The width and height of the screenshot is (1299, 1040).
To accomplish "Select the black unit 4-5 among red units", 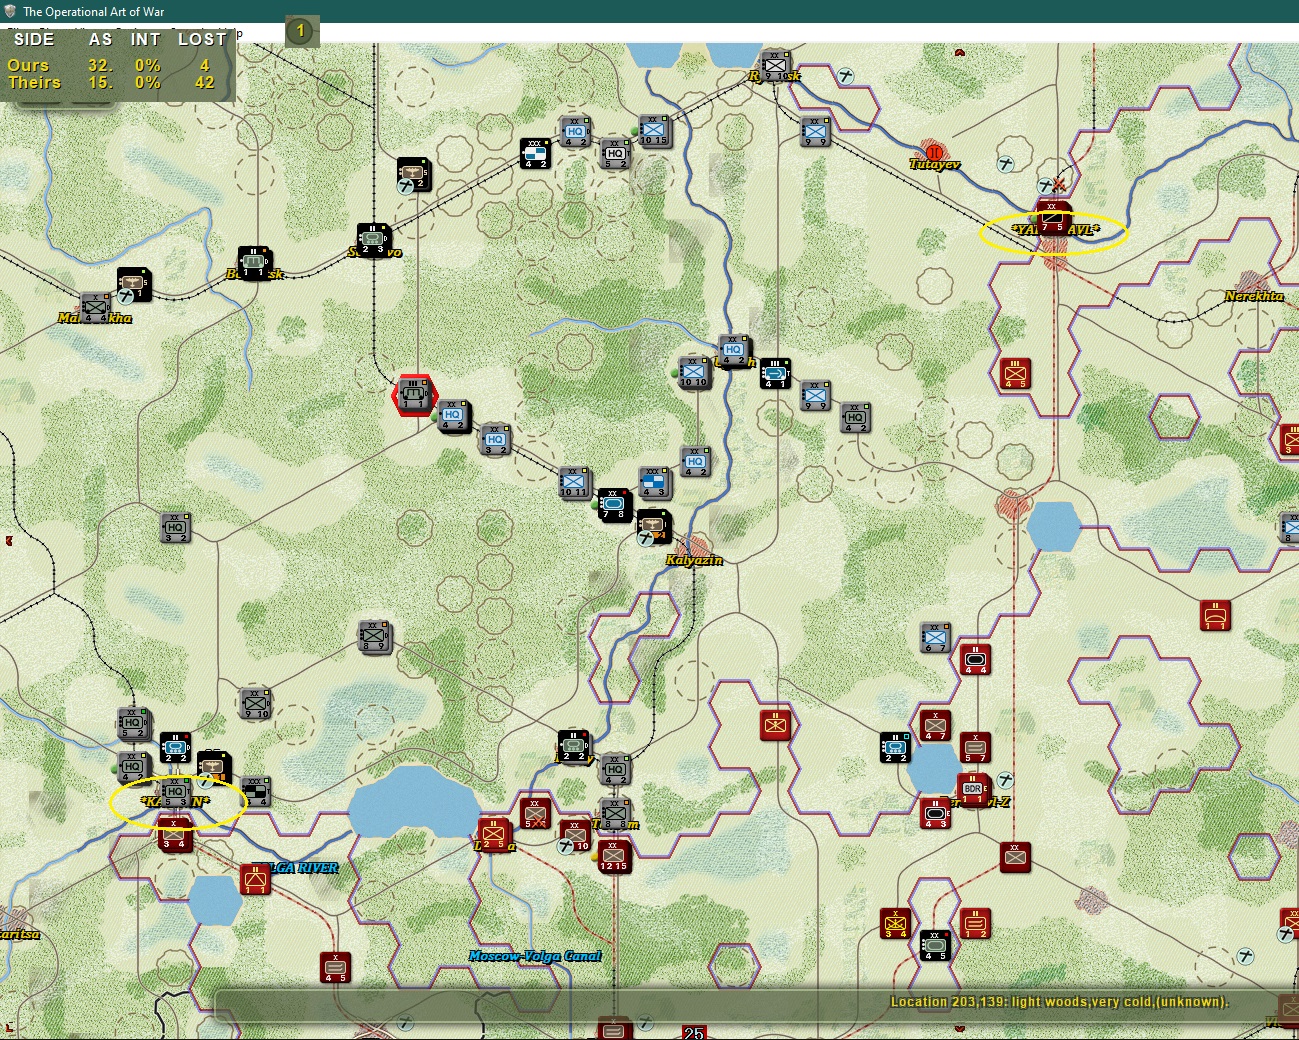I will click(935, 945).
